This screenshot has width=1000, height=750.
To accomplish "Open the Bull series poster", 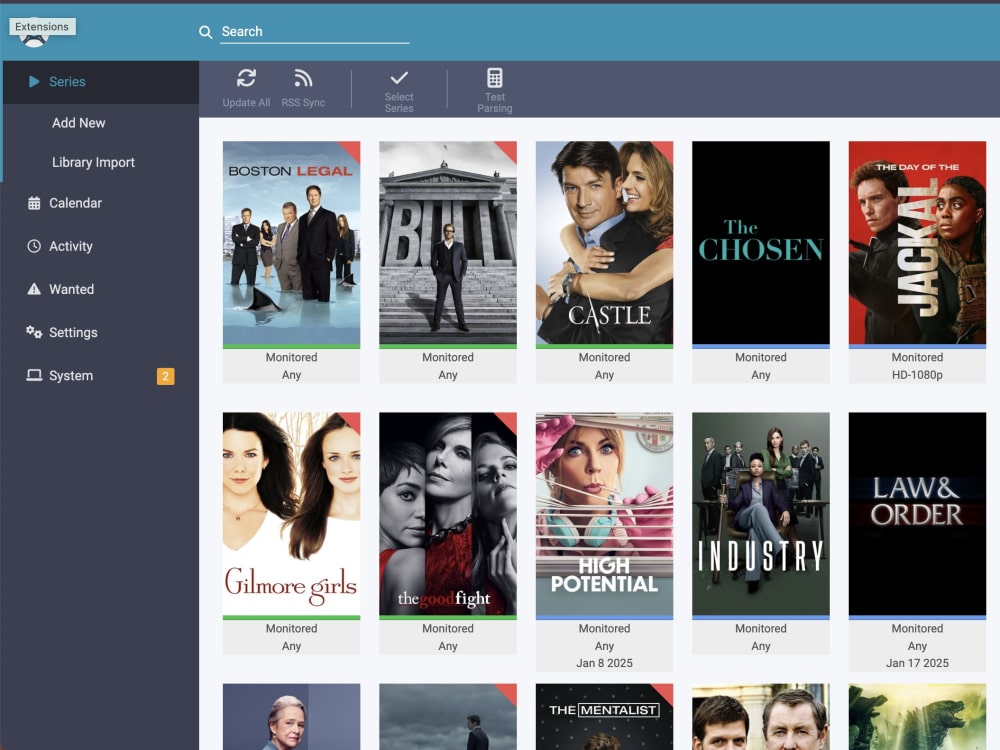I will [x=448, y=242].
